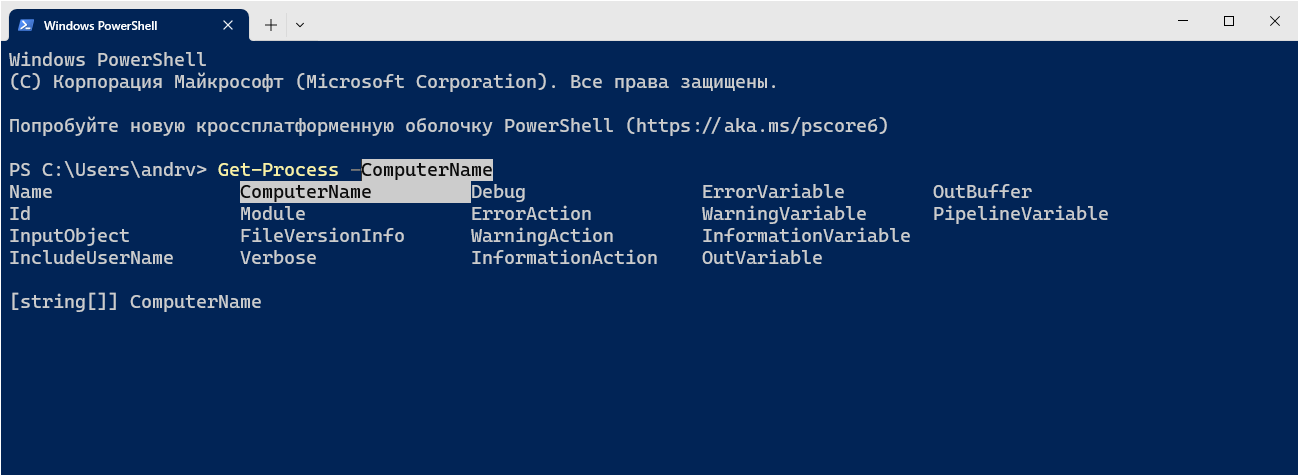The width and height of the screenshot is (1299, 476).
Task: Select the FileVersionInfo parameter option
Action: (322, 236)
